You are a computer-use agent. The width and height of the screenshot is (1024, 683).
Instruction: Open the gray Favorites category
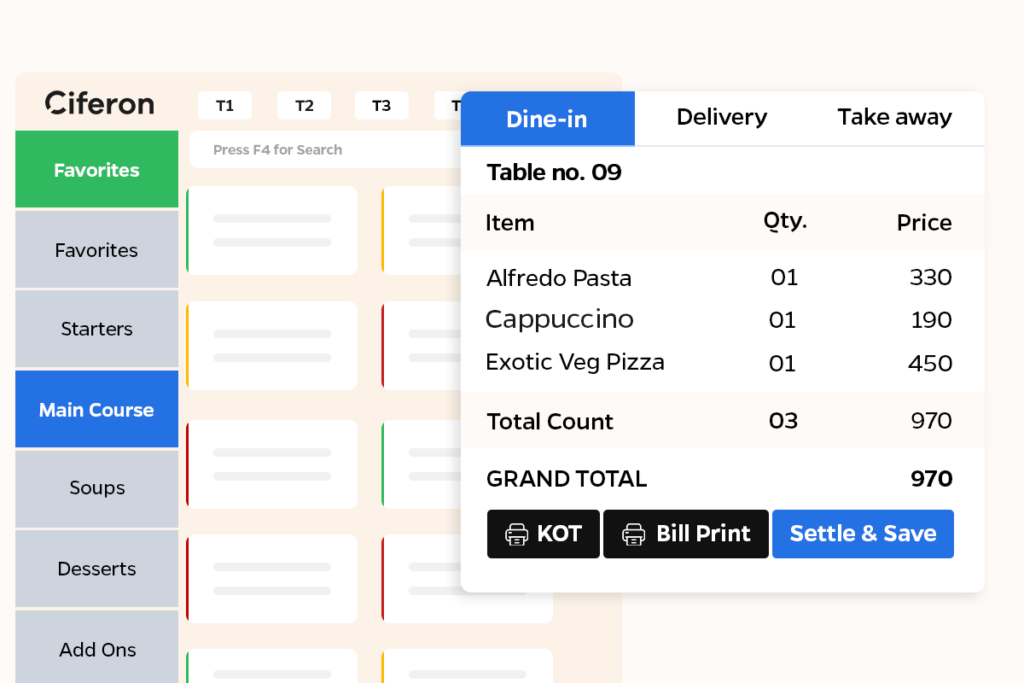97,250
